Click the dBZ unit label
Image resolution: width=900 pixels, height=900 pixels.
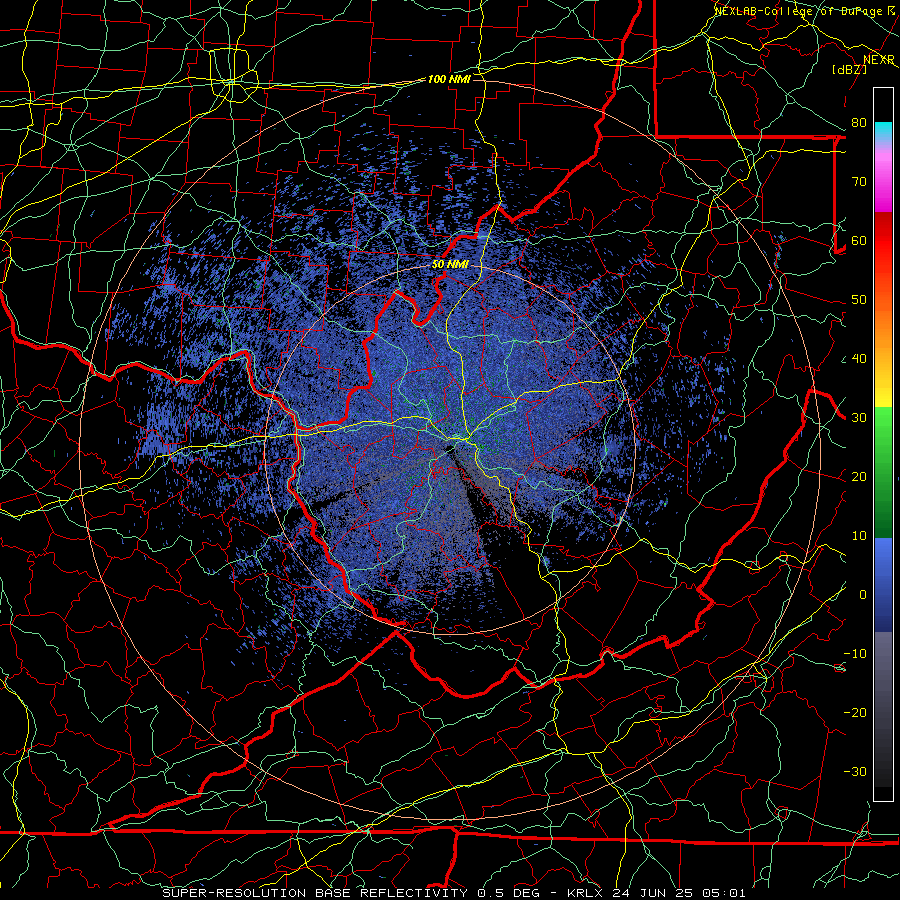(849, 69)
